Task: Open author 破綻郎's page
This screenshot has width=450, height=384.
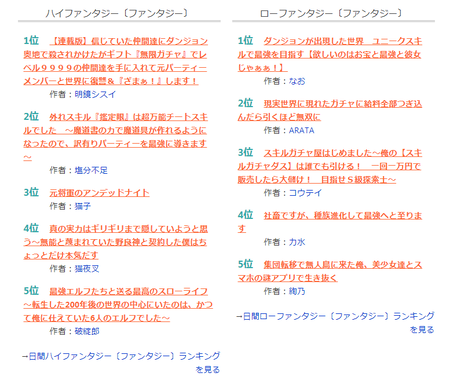Action: [x=87, y=331]
